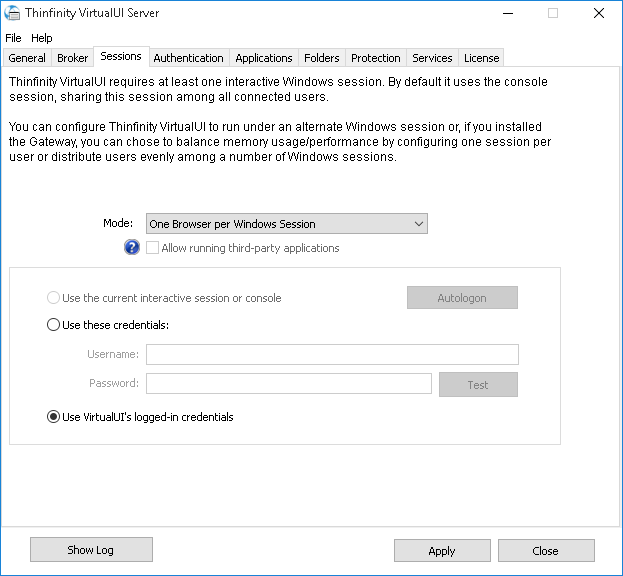Select the Sessions tab
Viewport: 623px width, 576px height.
121,56
